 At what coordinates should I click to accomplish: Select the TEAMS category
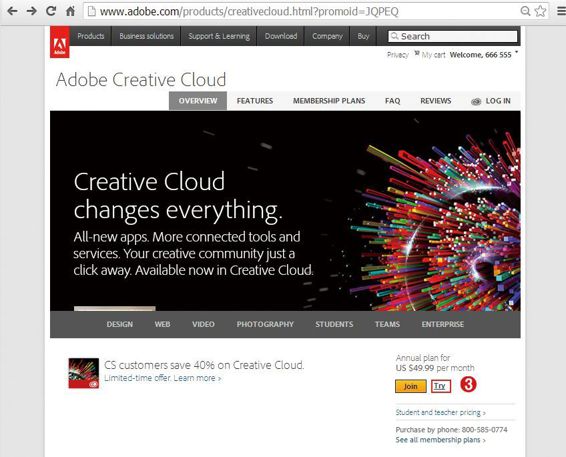point(387,324)
